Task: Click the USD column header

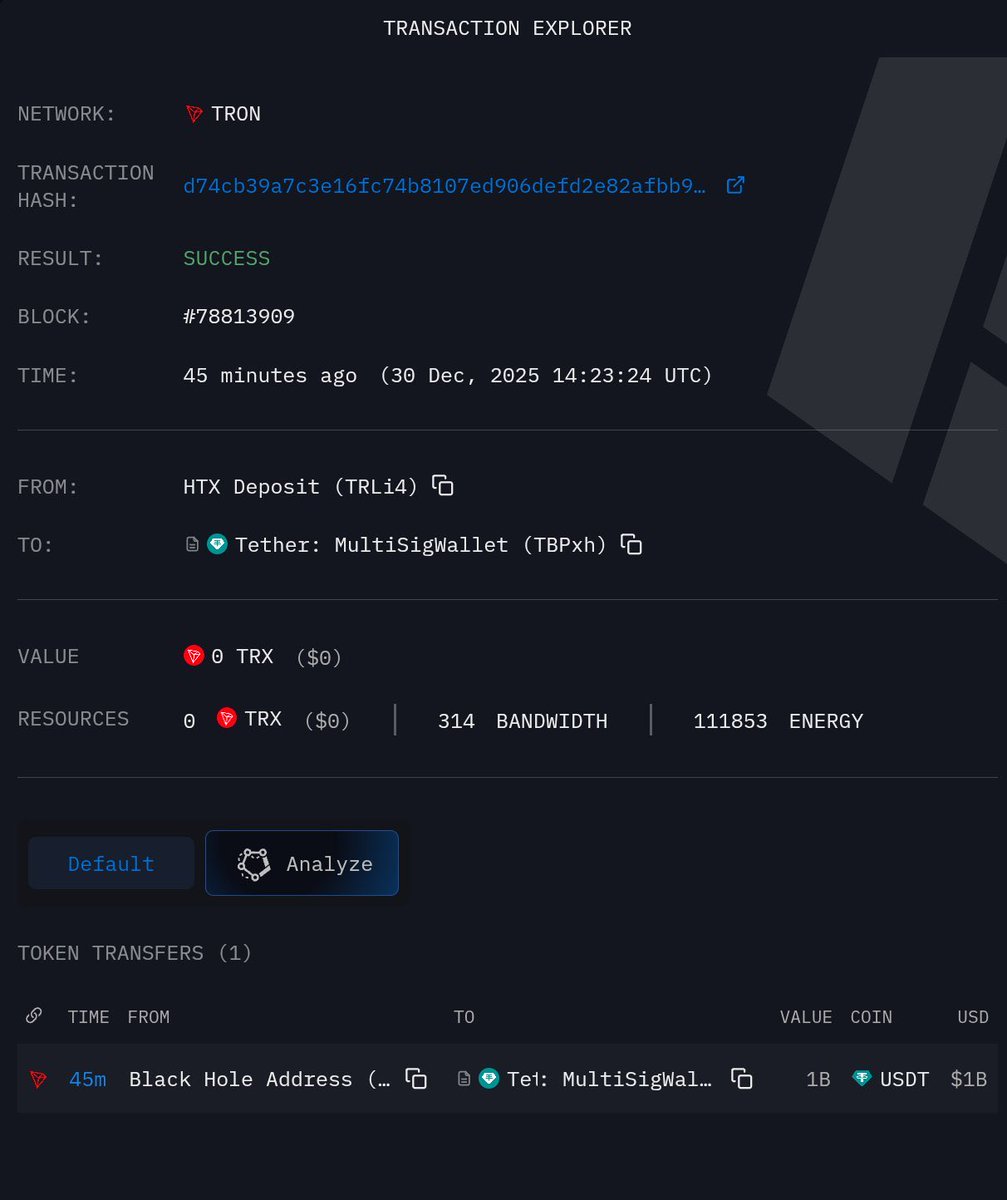Action: (973, 1017)
